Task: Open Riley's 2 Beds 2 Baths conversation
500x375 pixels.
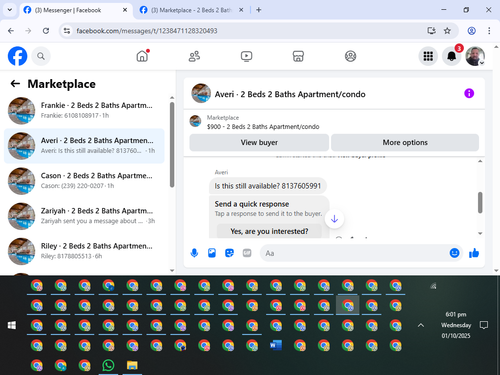Action: pos(84,251)
